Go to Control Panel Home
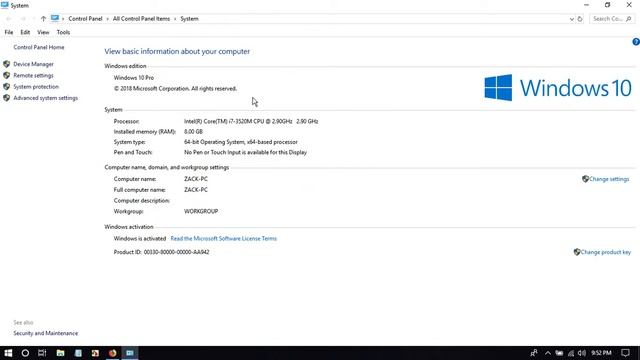 pyautogui.click(x=39, y=47)
